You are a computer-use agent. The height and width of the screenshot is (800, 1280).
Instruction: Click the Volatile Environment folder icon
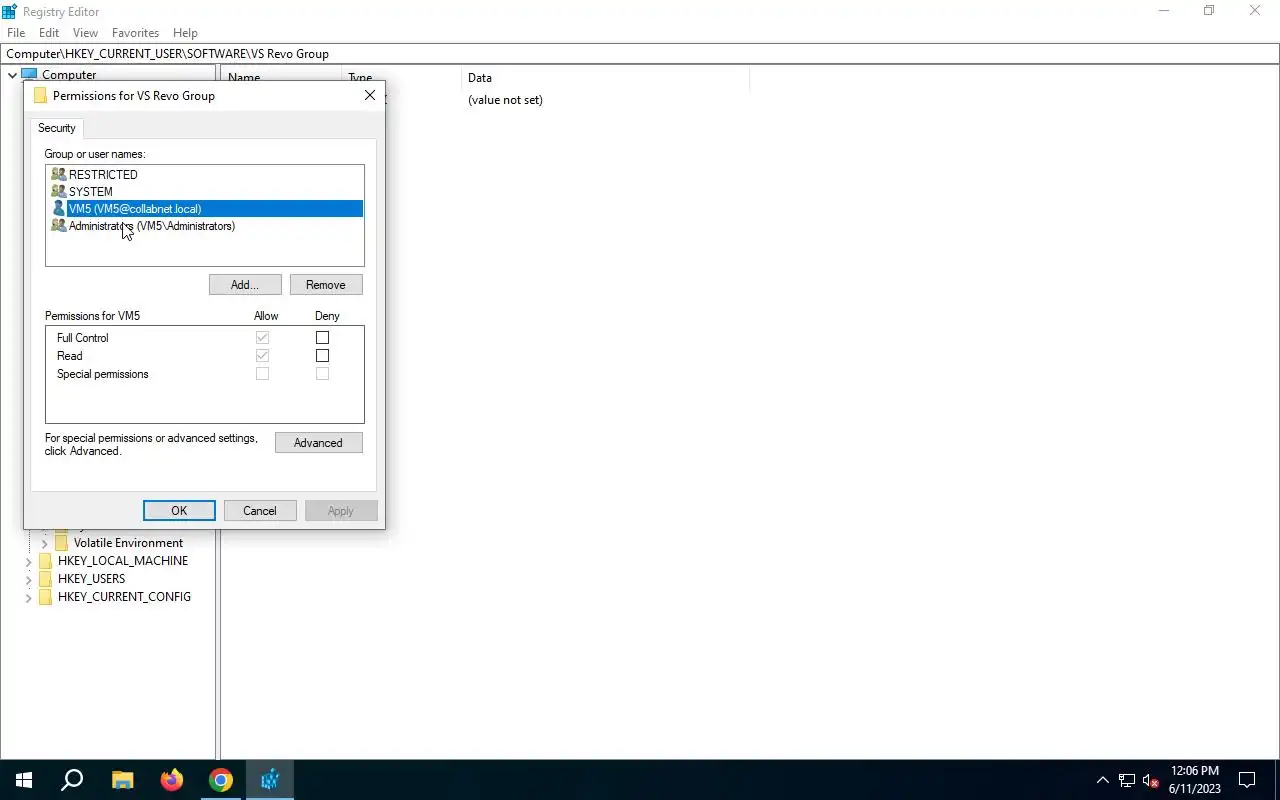pyautogui.click(x=61, y=543)
